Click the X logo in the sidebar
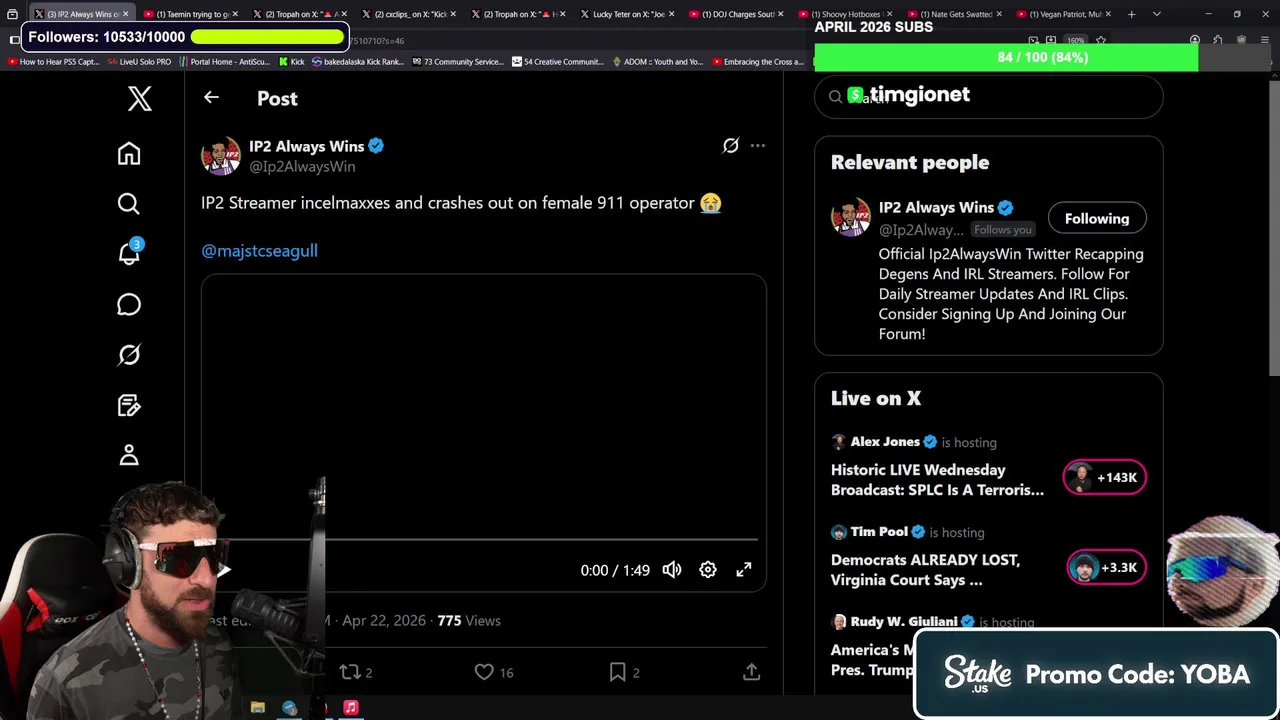1280x720 pixels. point(140,98)
